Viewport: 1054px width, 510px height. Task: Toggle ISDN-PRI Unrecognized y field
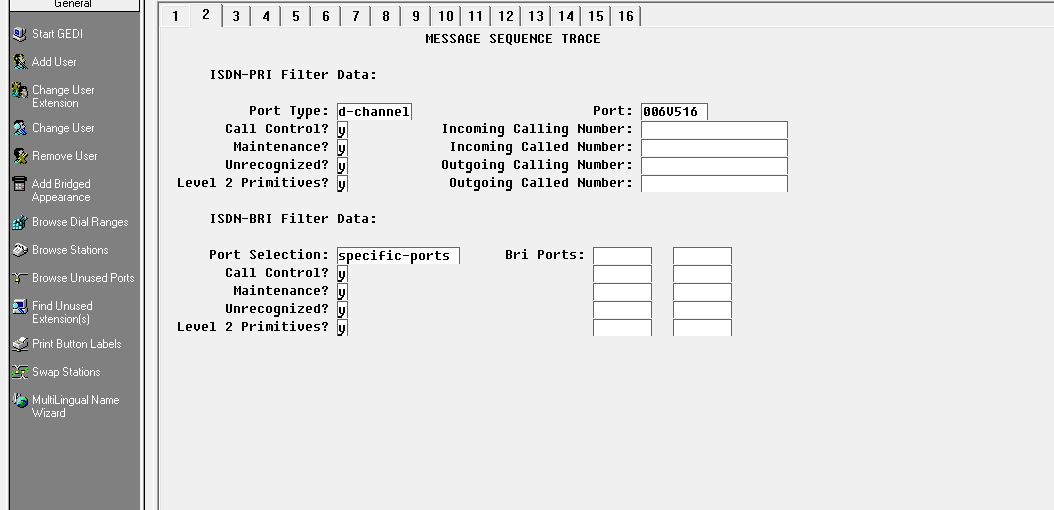pos(342,166)
